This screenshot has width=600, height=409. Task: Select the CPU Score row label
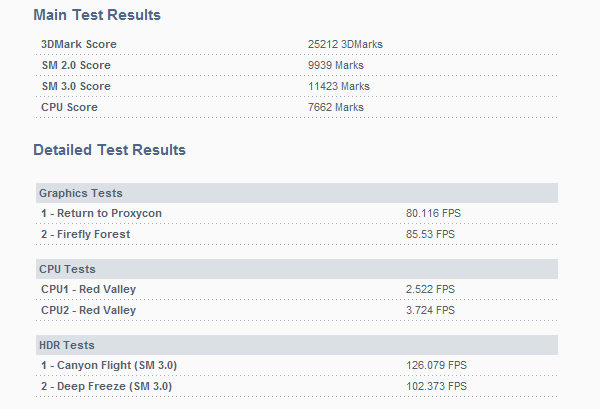point(69,107)
